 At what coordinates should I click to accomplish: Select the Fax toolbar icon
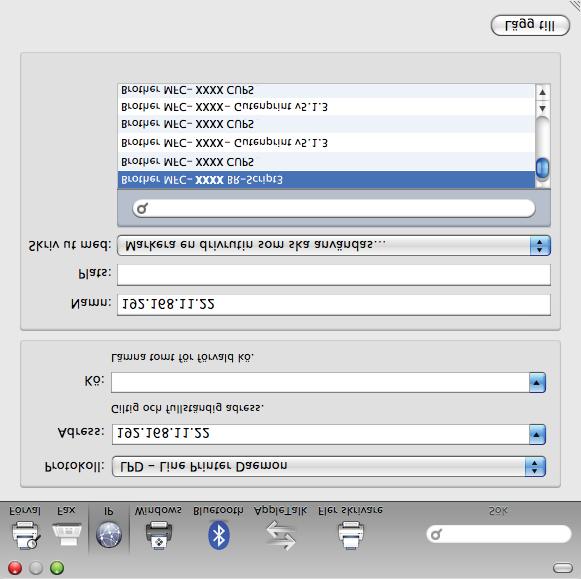click(67, 533)
